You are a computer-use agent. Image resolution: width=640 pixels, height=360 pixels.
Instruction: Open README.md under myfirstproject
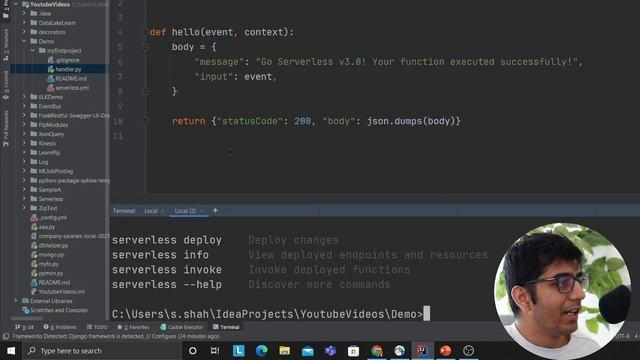(71, 78)
